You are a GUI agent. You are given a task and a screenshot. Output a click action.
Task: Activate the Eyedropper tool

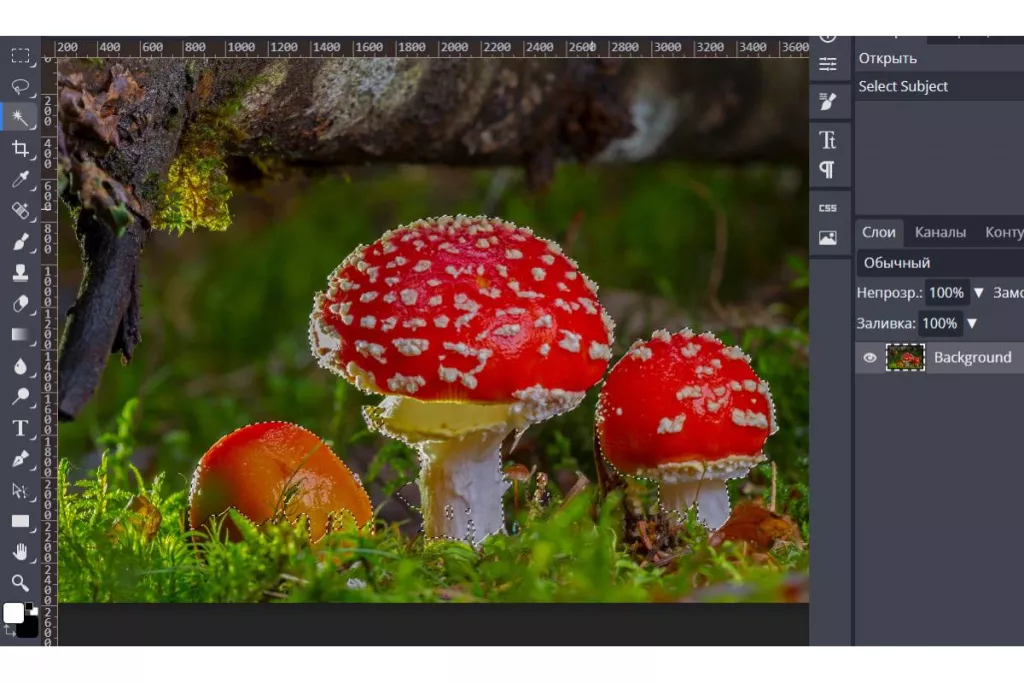(x=20, y=179)
